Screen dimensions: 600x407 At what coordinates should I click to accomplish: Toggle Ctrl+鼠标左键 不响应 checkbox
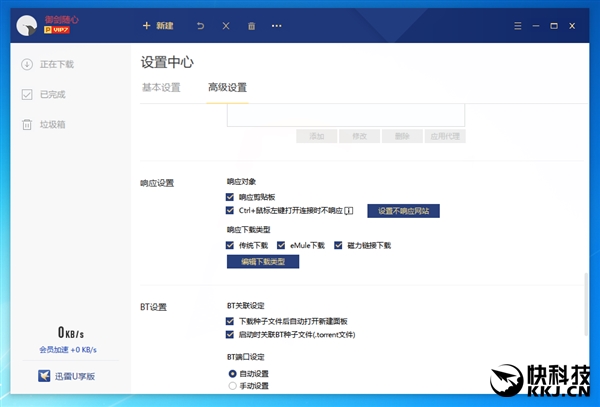[x=230, y=210]
